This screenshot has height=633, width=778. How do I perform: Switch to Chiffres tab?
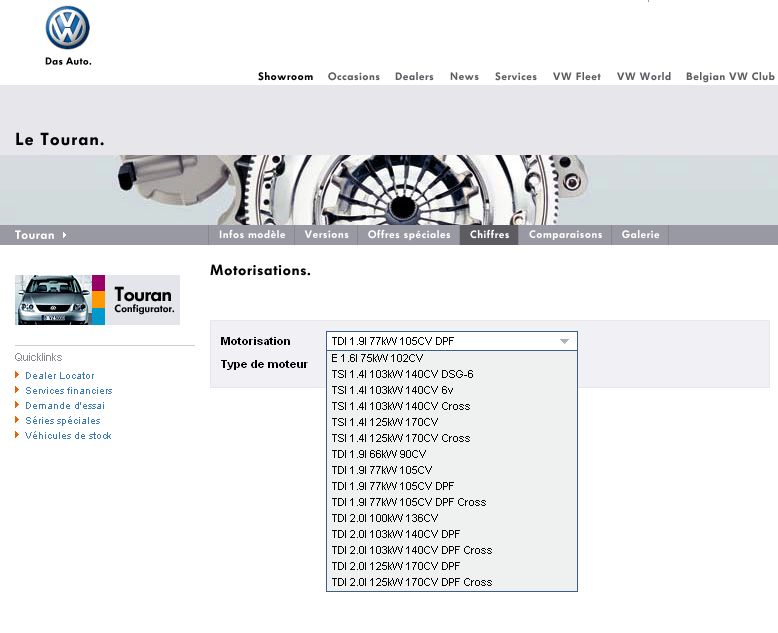pos(489,235)
